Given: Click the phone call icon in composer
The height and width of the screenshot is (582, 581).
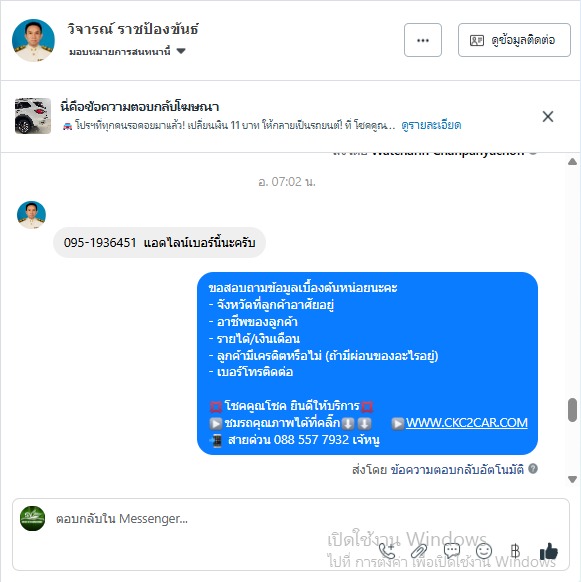Looking at the screenshot, I should point(386,551).
